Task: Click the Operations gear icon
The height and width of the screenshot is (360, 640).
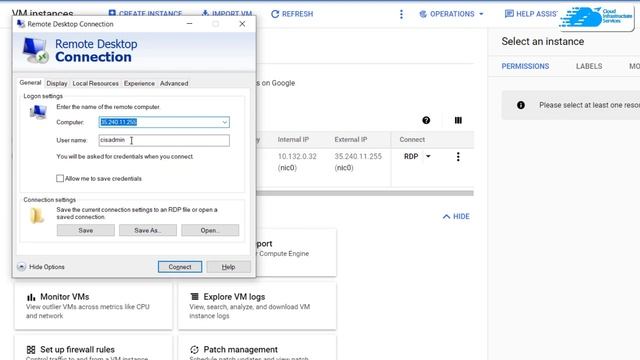Action: pos(423,14)
